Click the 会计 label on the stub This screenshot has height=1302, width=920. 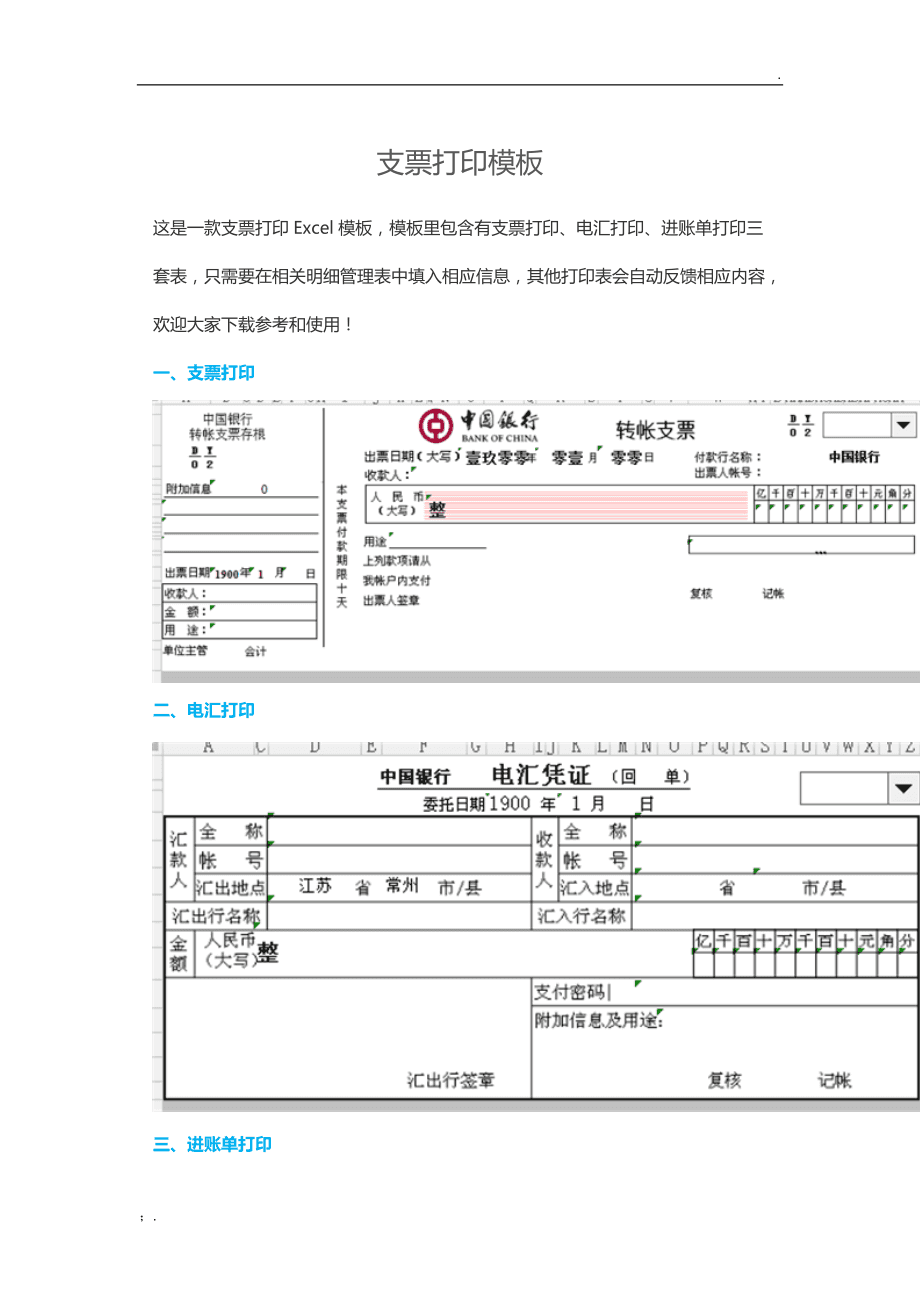256,651
